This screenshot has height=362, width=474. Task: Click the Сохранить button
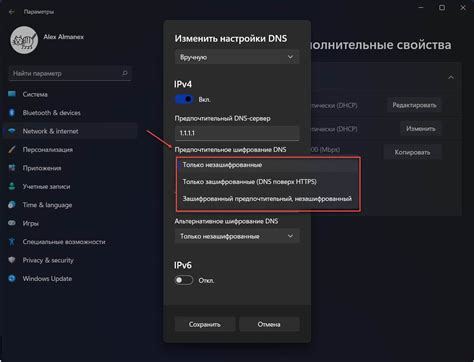205,324
